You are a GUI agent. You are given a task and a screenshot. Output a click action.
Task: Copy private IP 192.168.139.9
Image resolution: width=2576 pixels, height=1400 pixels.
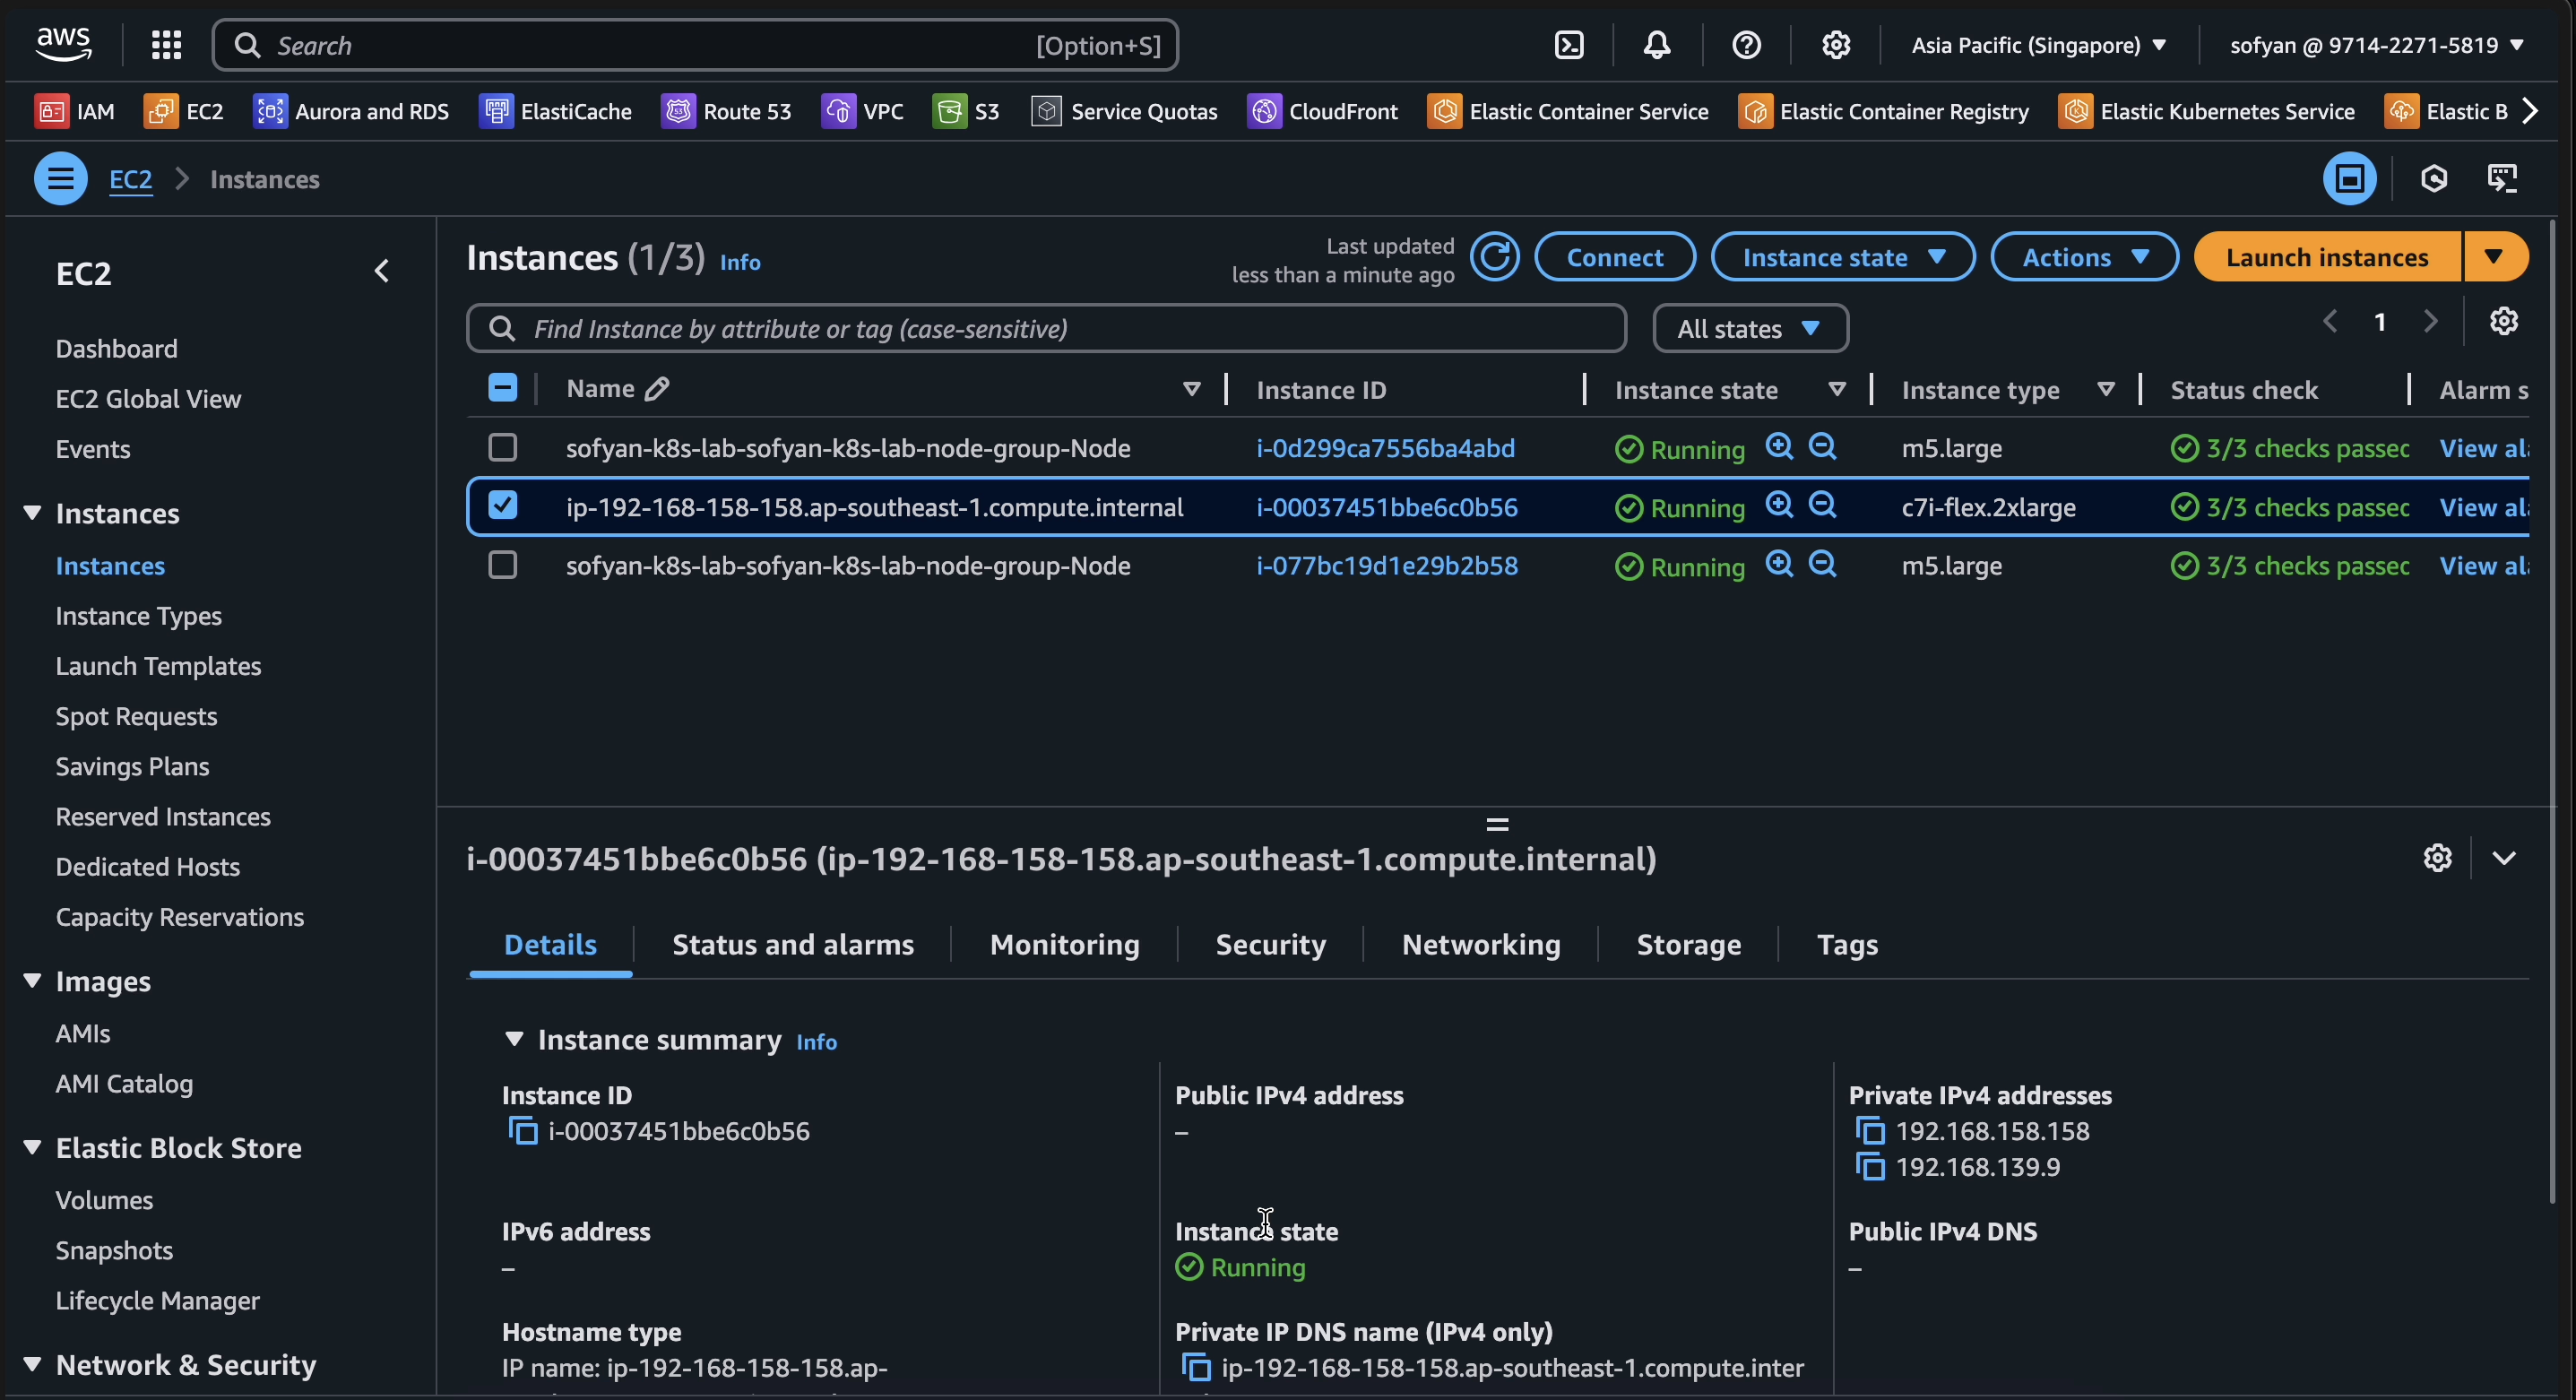1870,1167
